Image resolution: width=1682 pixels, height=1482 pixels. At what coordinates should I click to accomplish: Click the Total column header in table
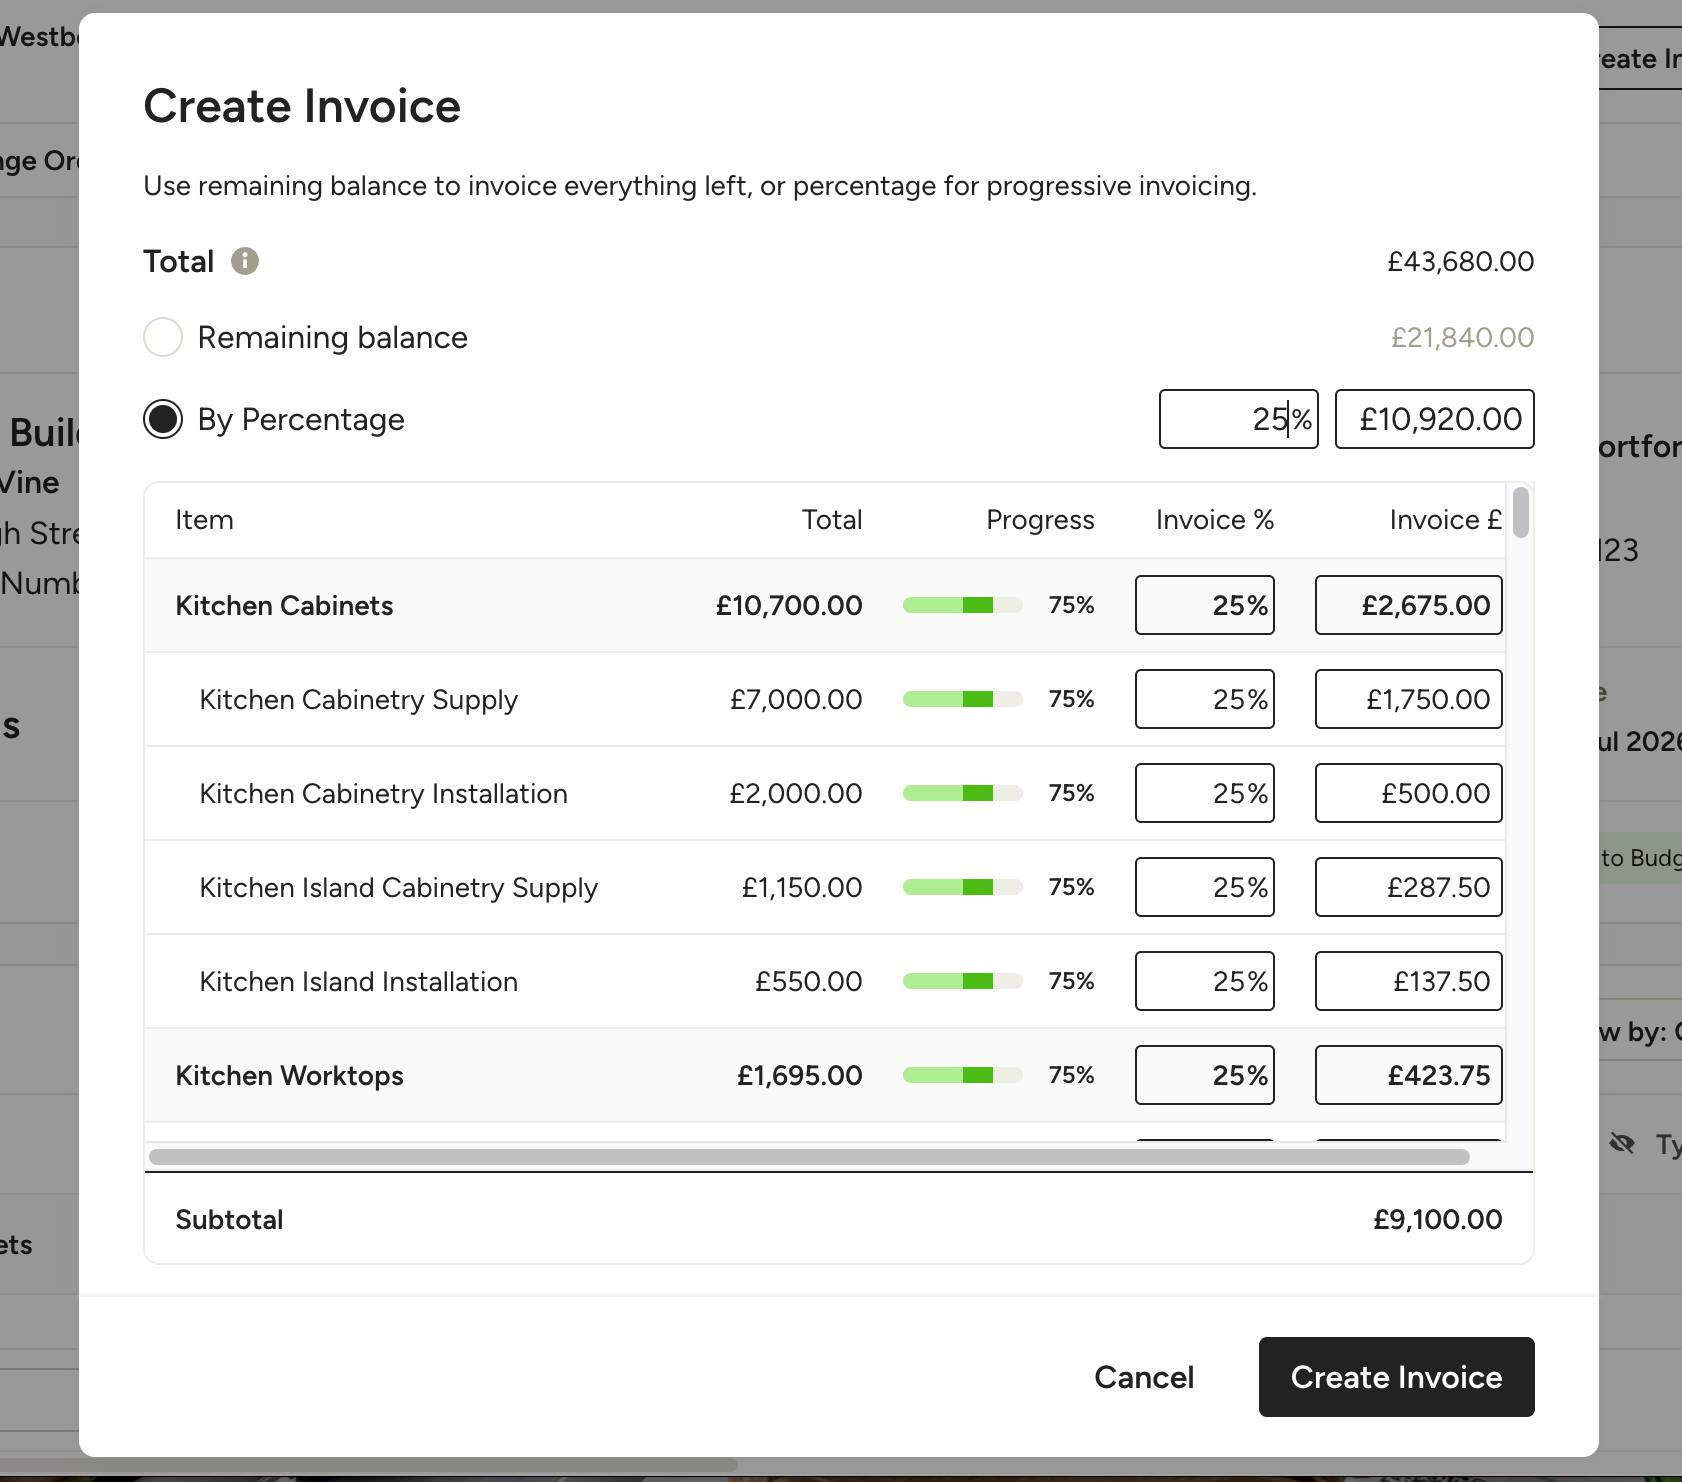coord(832,520)
